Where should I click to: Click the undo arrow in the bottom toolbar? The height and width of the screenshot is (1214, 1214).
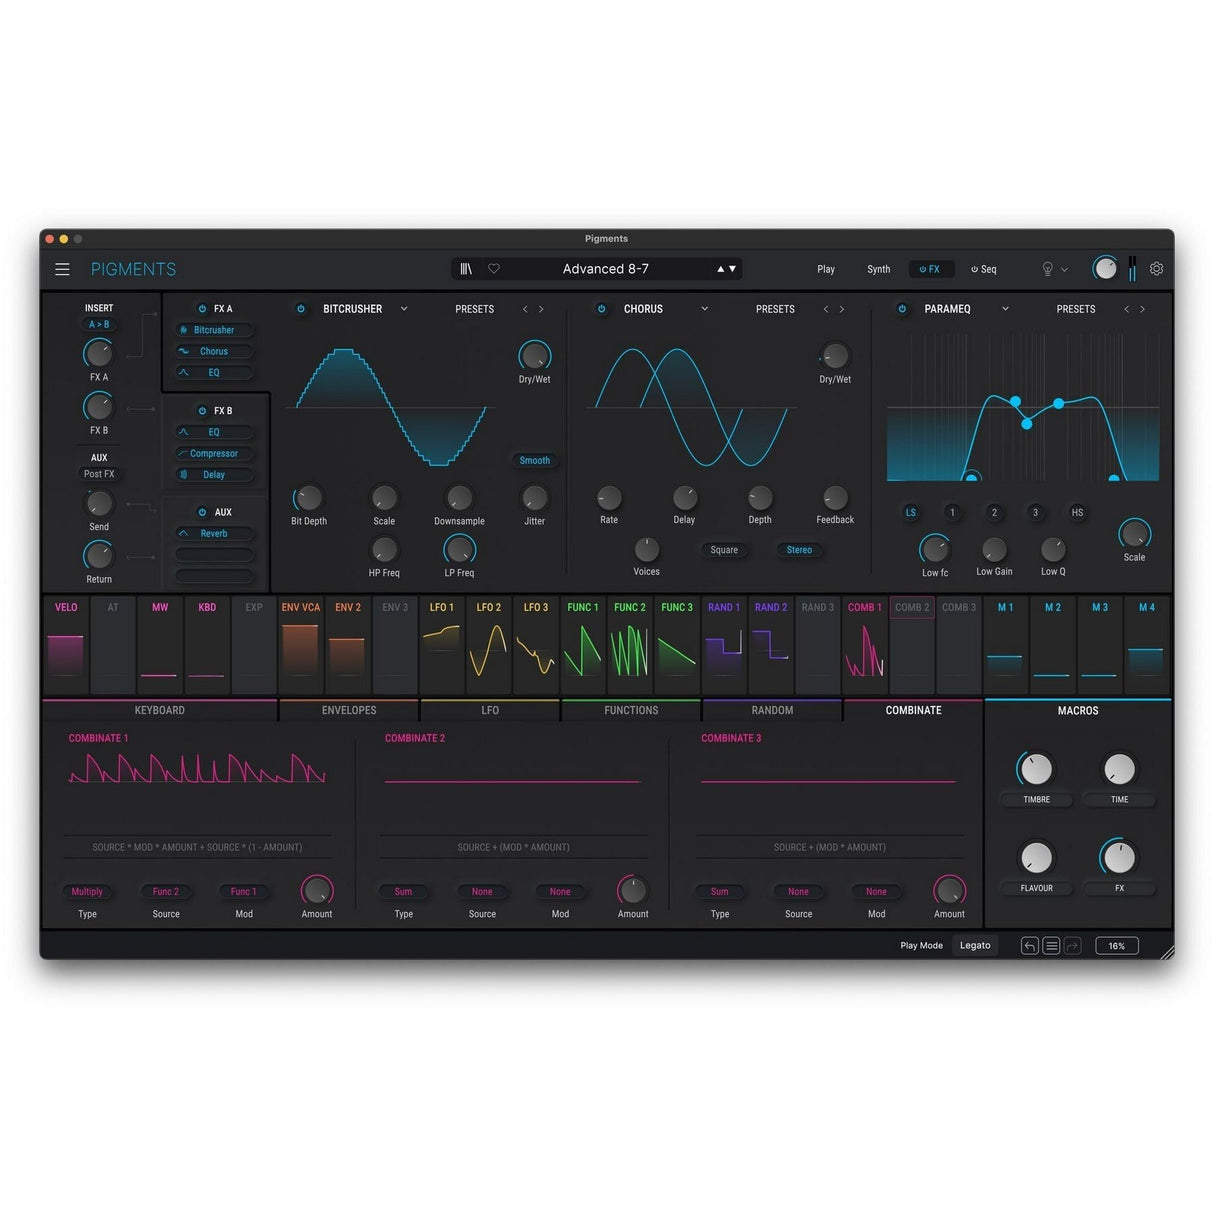[x=1029, y=945]
